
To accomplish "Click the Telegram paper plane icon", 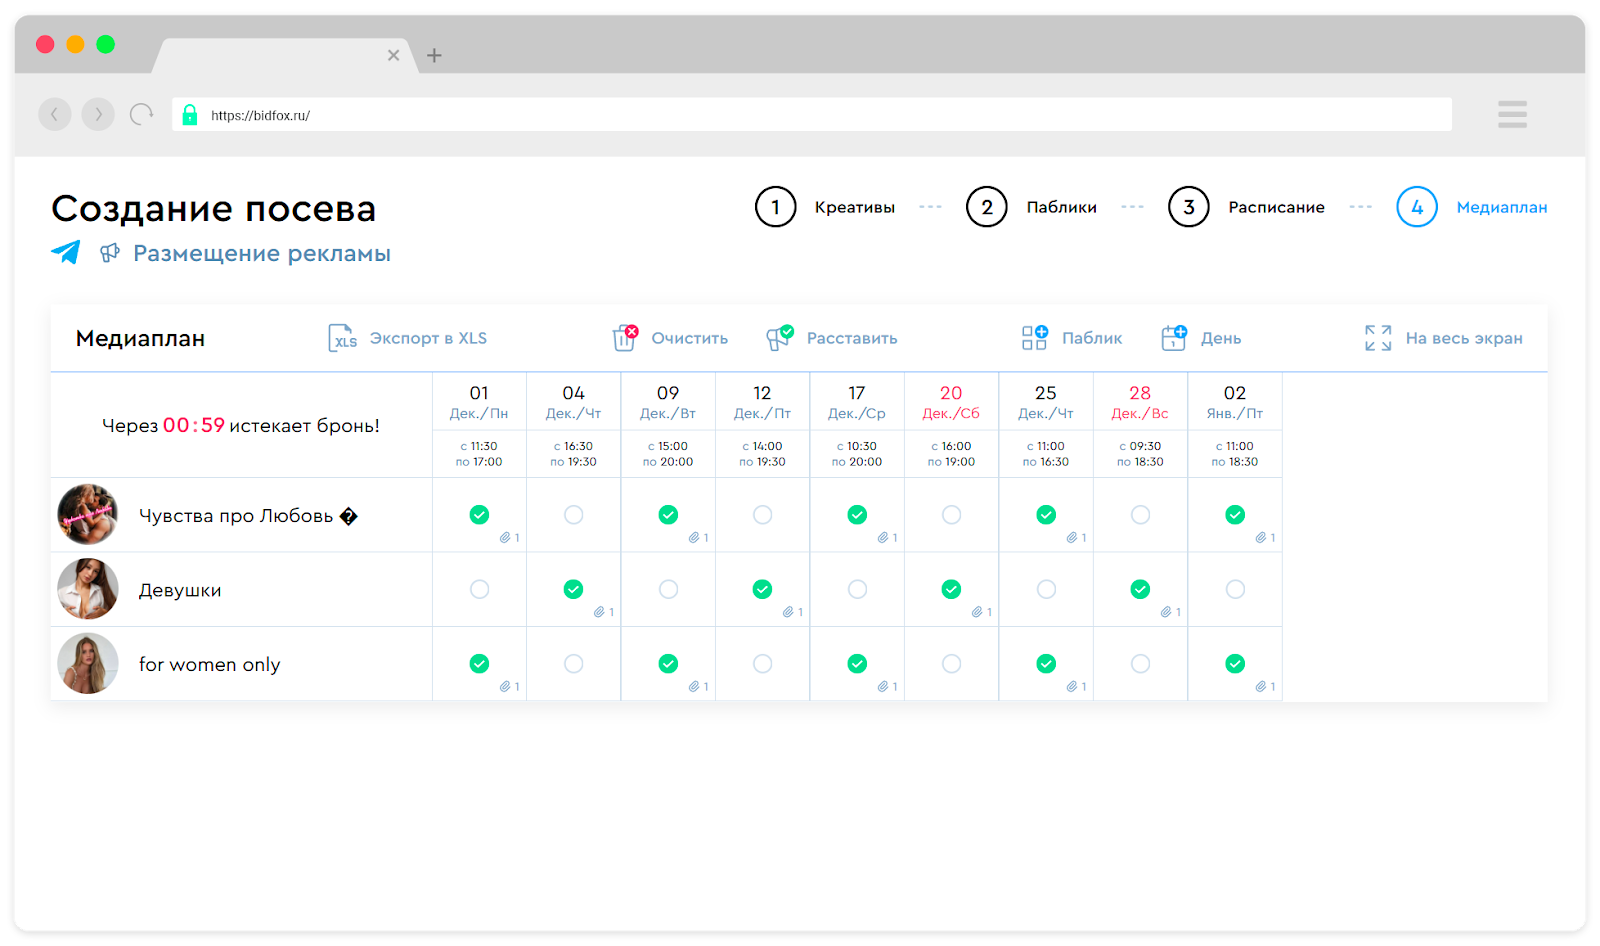I will (66, 253).
